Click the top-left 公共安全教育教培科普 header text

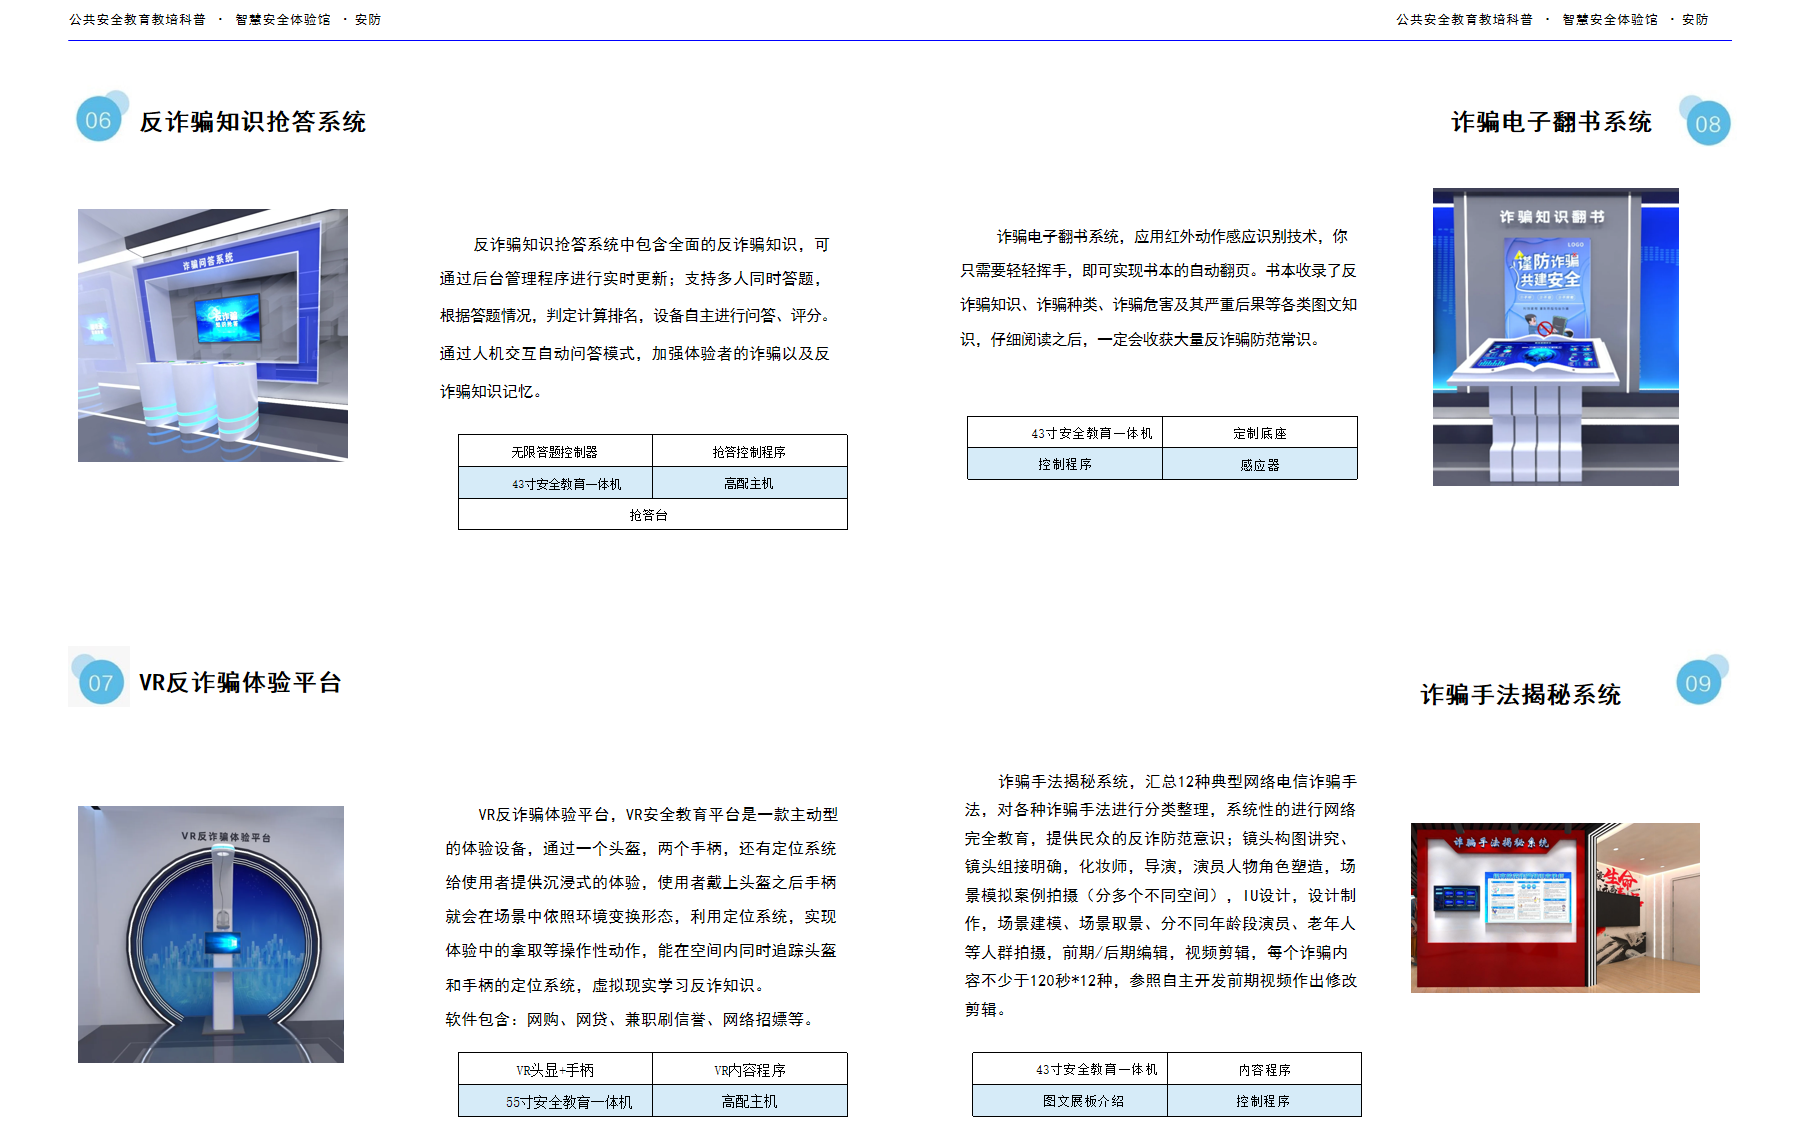point(137,19)
